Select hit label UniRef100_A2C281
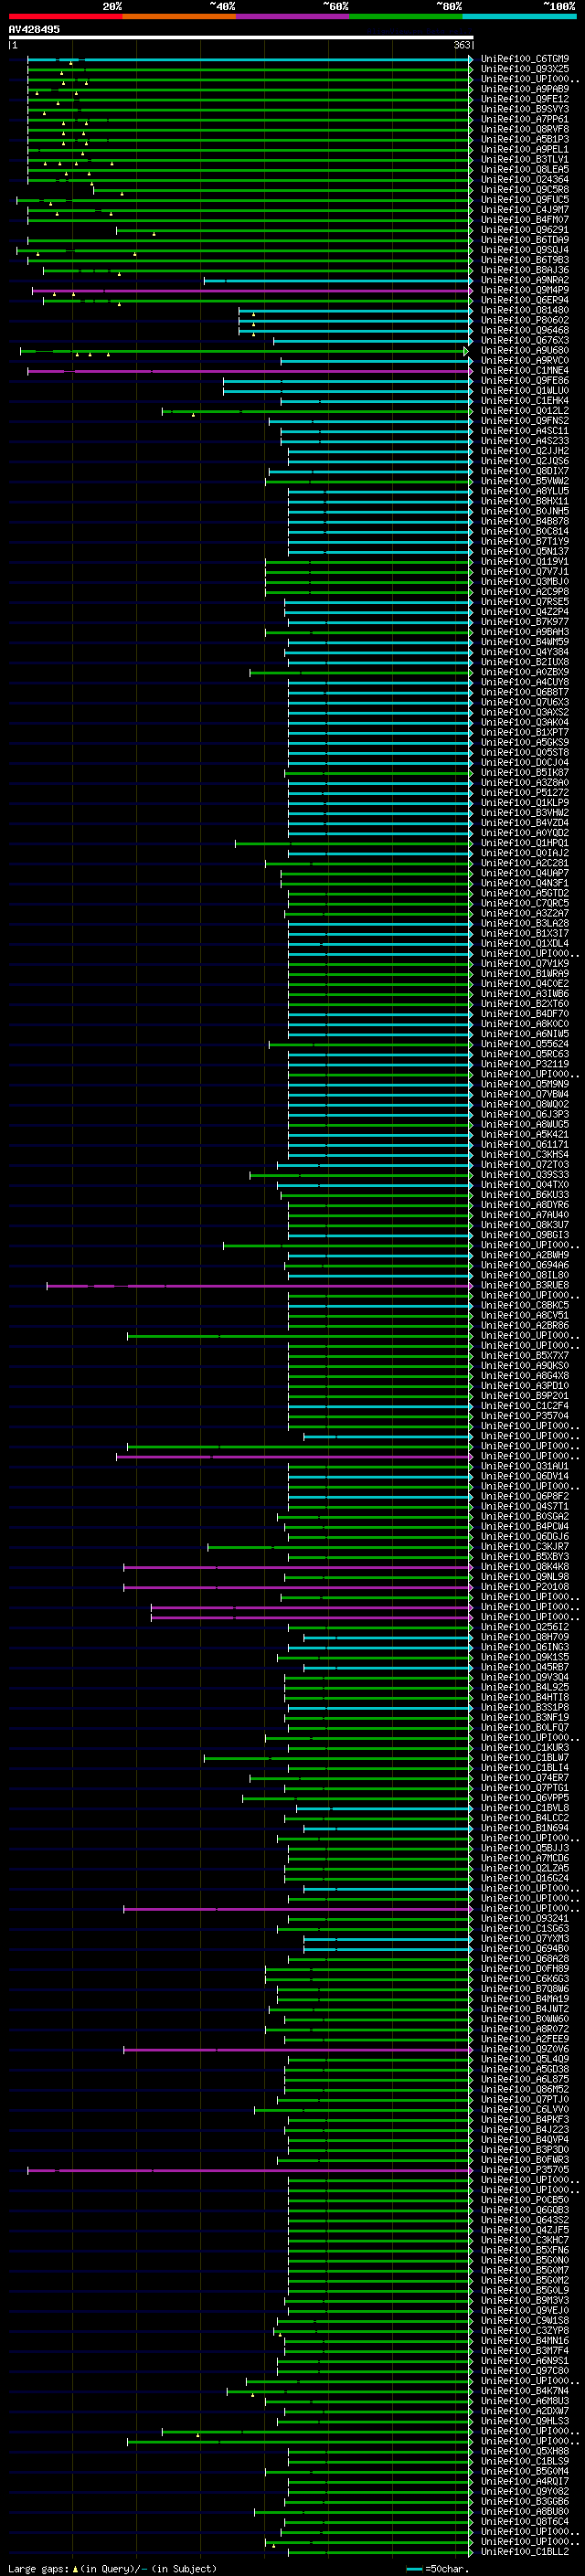The image size is (585, 2576). pyautogui.click(x=524, y=863)
